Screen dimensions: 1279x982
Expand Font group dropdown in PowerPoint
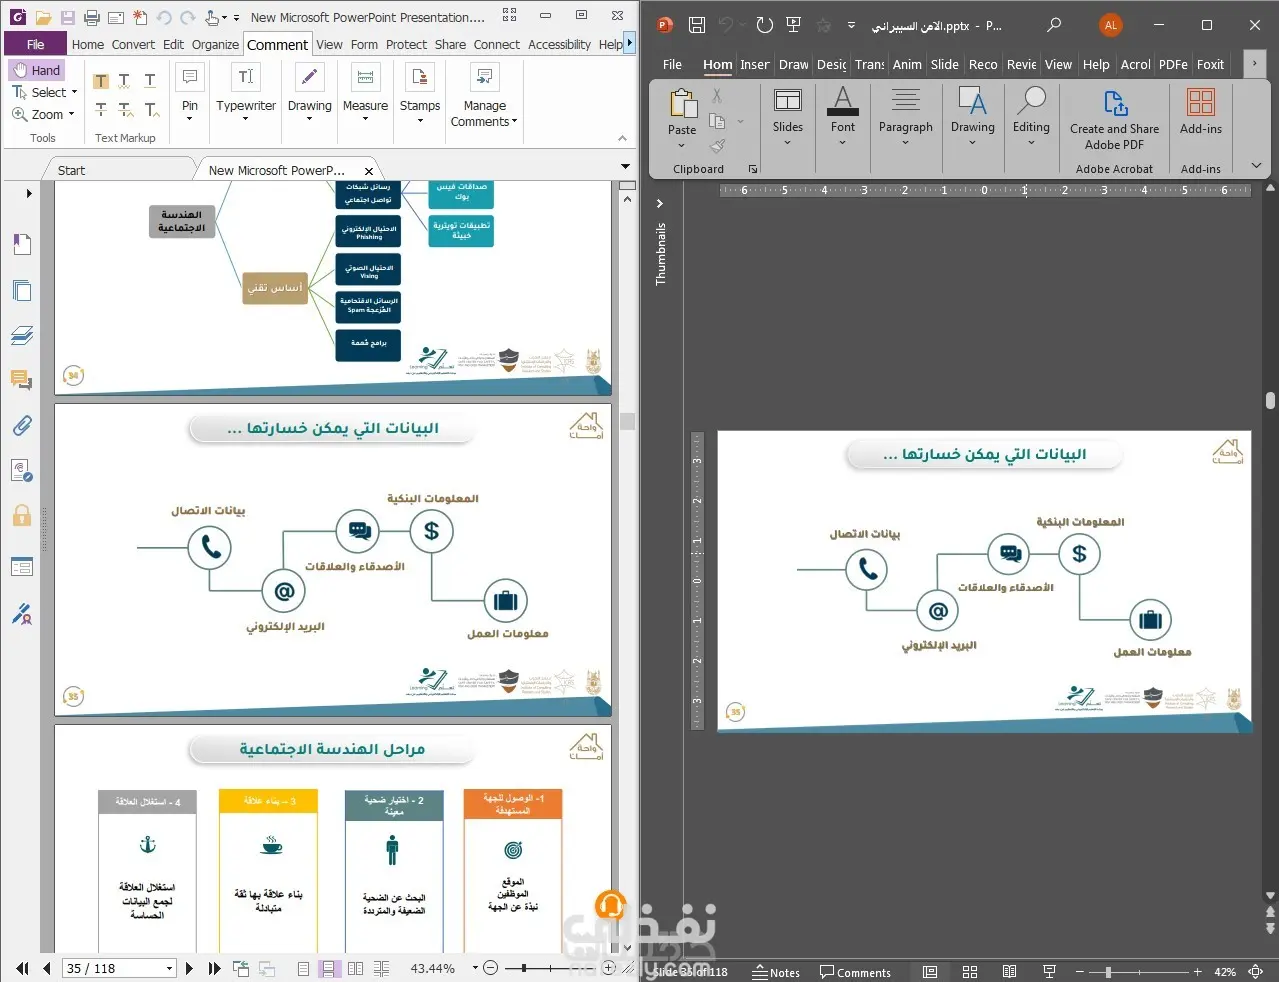pyautogui.click(x=843, y=143)
